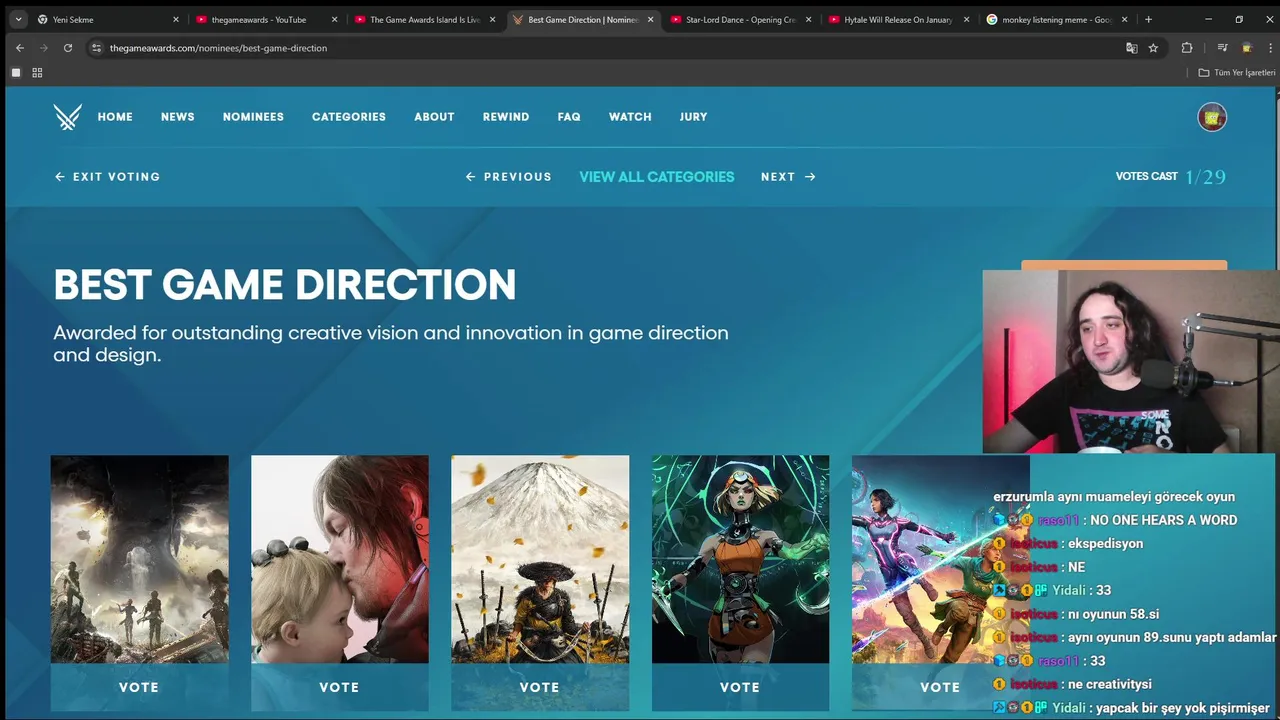Click the VOTES CAST 1/29 counter
Viewport: 1280px width, 720px height.
click(x=1171, y=177)
